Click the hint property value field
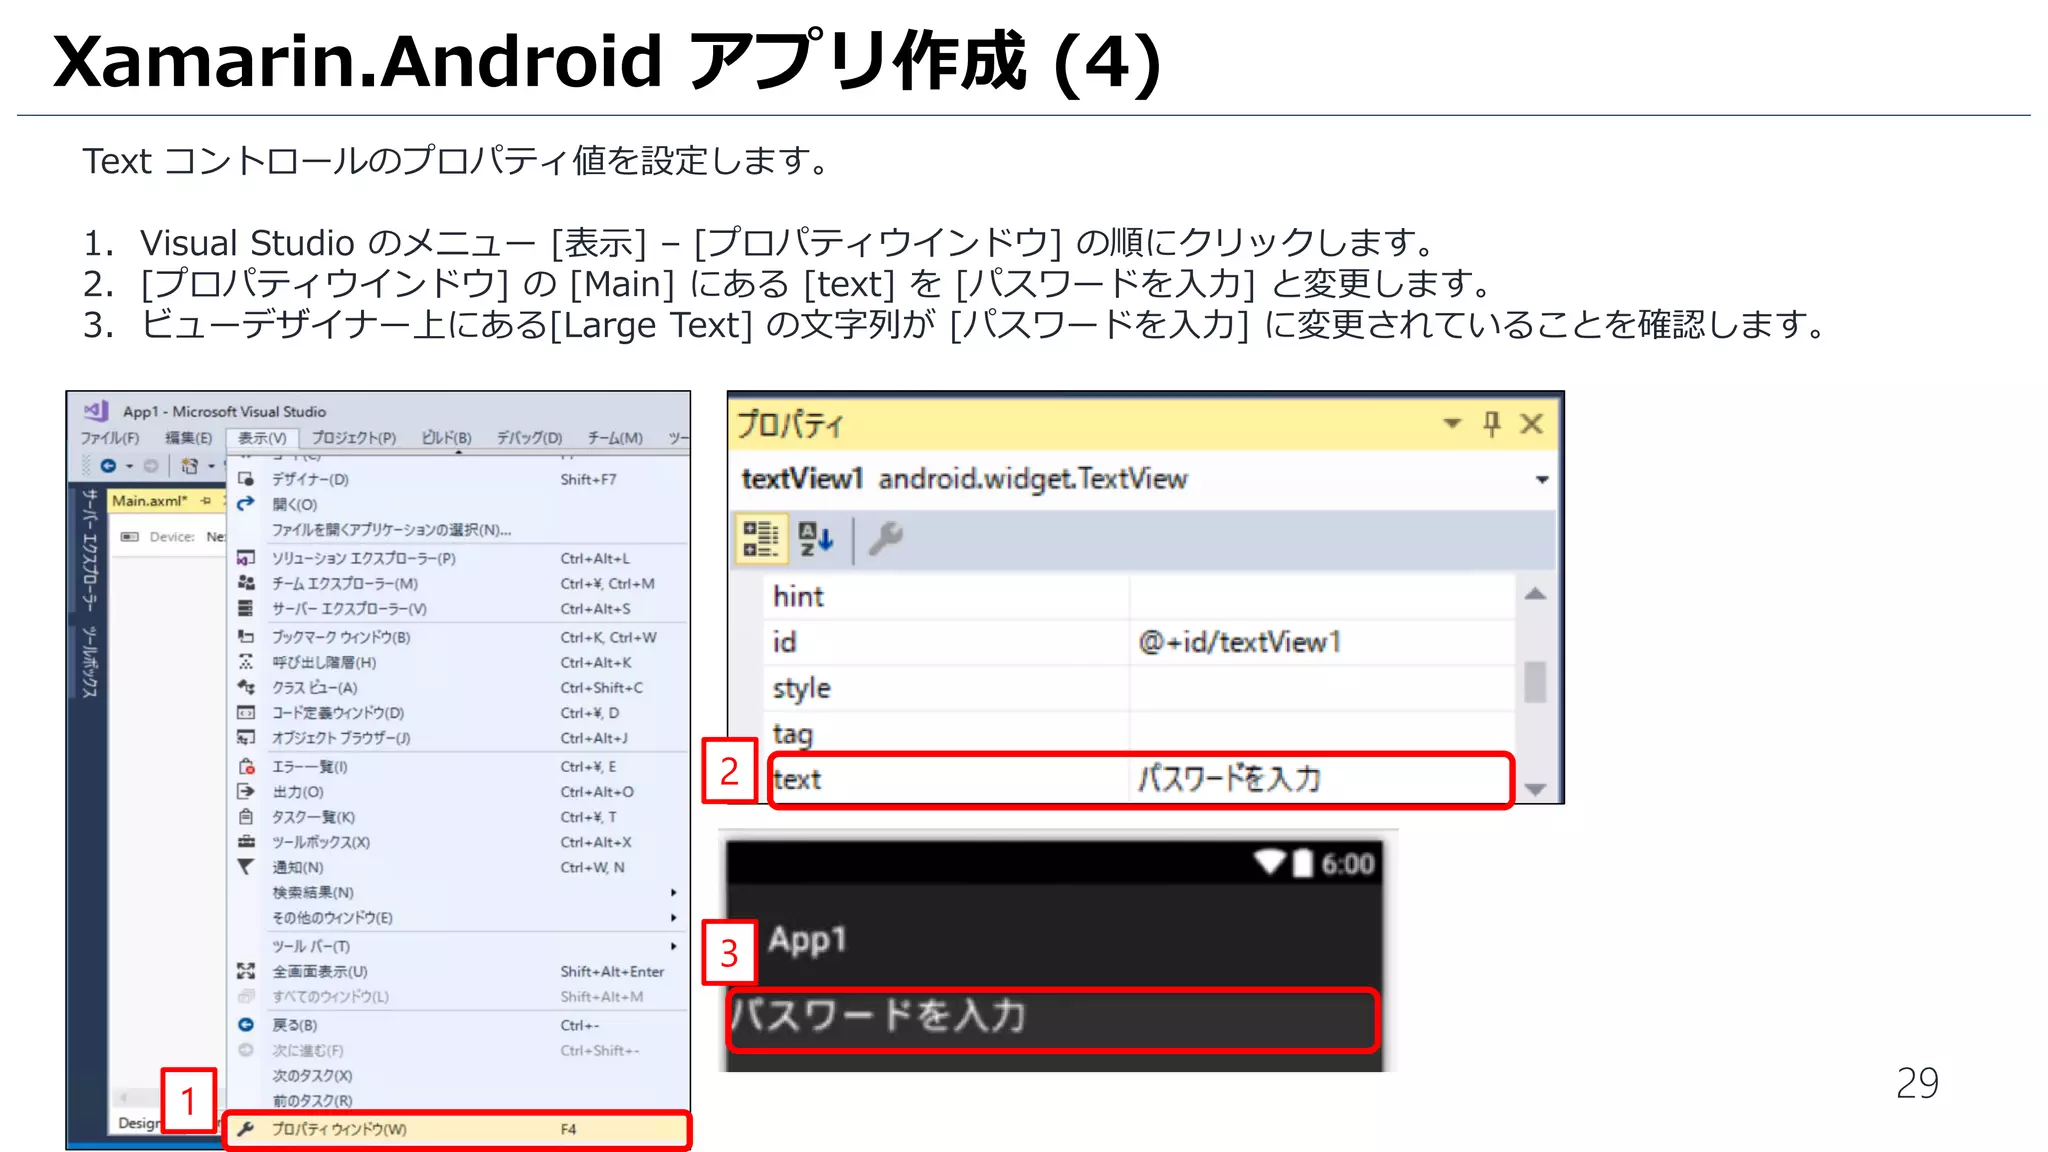The width and height of the screenshot is (2048, 1152). (1322, 597)
